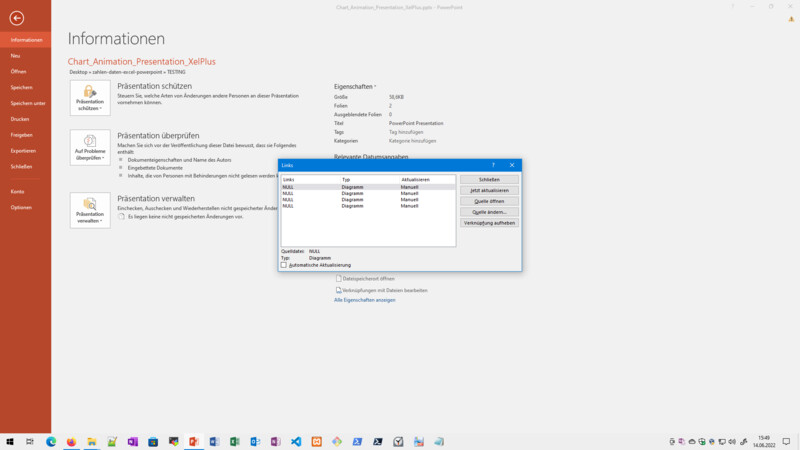Click Quelle öffnen button

(x=489, y=201)
